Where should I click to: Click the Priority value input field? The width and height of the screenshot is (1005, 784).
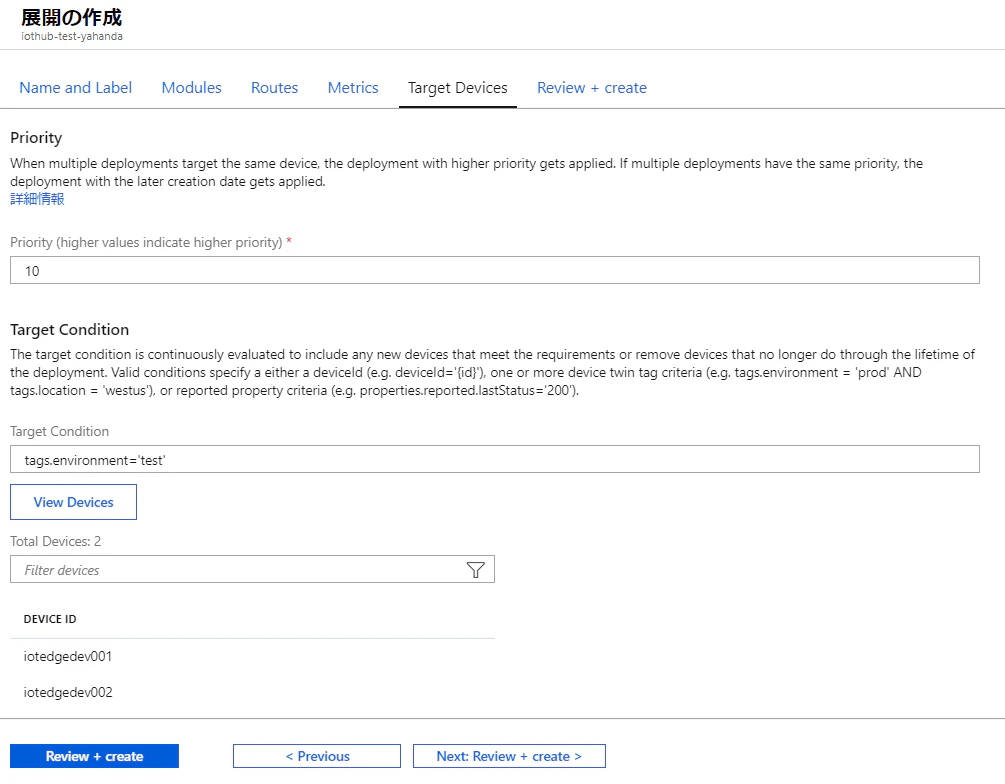pos(495,271)
